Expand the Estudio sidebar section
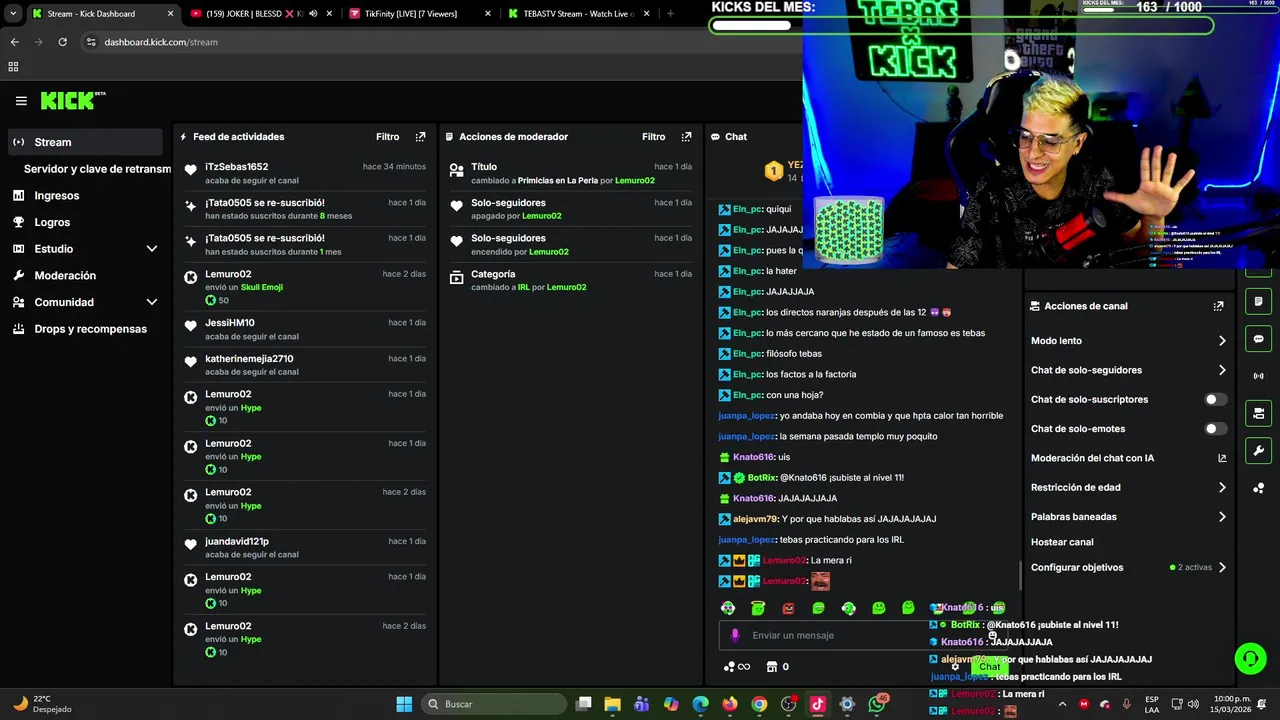The height and width of the screenshot is (720, 1280). pos(152,249)
